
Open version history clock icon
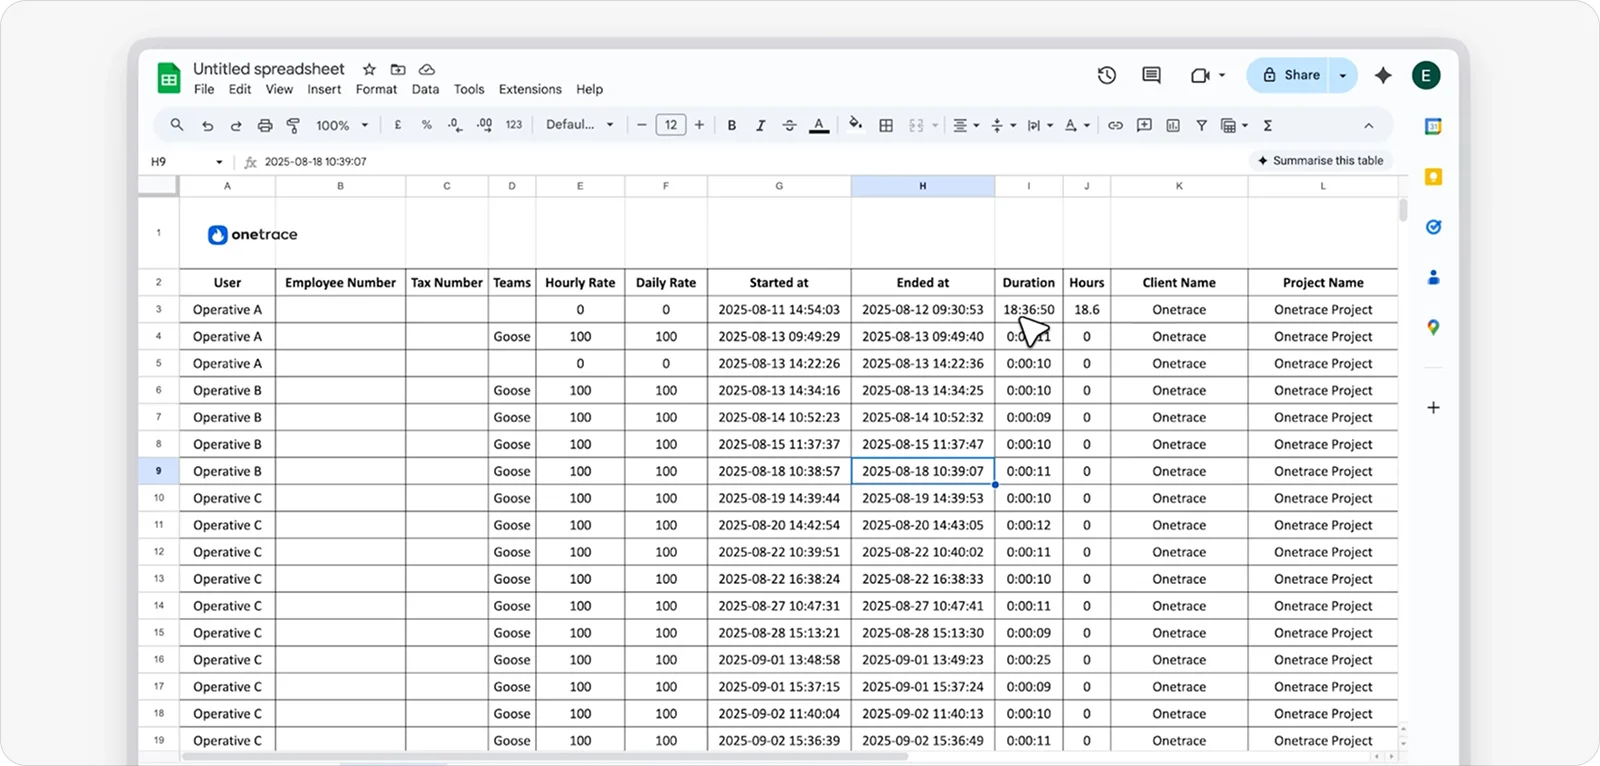(1107, 75)
